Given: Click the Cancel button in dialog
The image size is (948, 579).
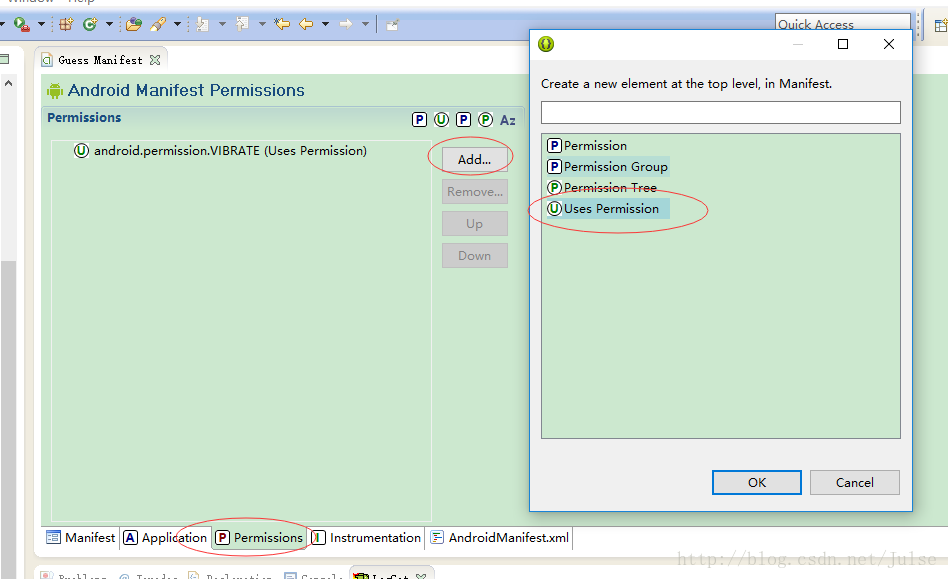Looking at the screenshot, I should pyautogui.click(x=855, y=482).
